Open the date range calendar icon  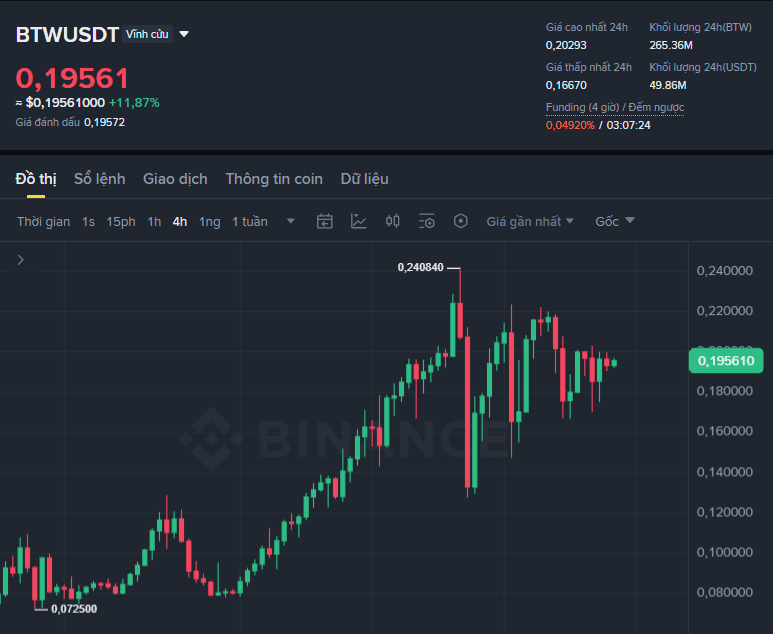[324, 221]
